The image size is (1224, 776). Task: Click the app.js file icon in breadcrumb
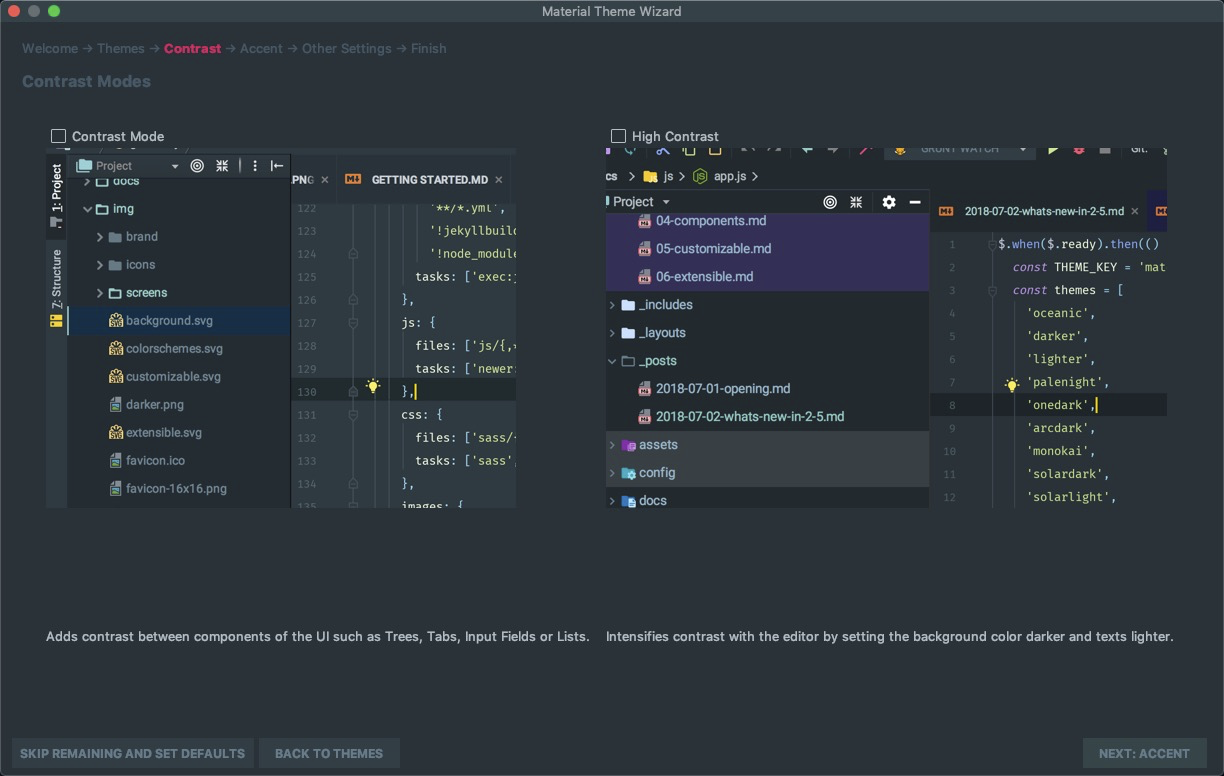700,176
